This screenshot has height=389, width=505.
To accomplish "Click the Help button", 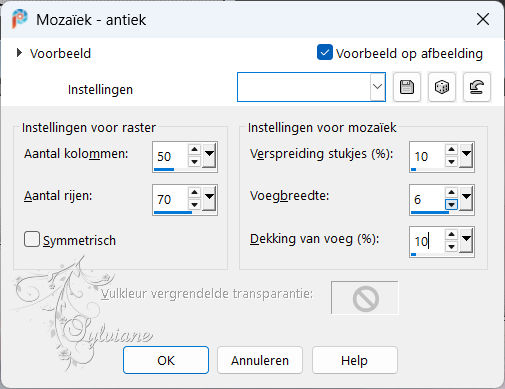I will (x=354, y=360).
